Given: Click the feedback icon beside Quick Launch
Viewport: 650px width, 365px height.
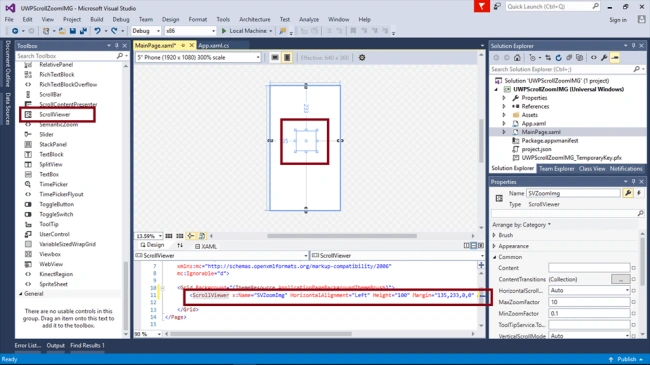Looking at the screenshot, I should pos(497,6).
